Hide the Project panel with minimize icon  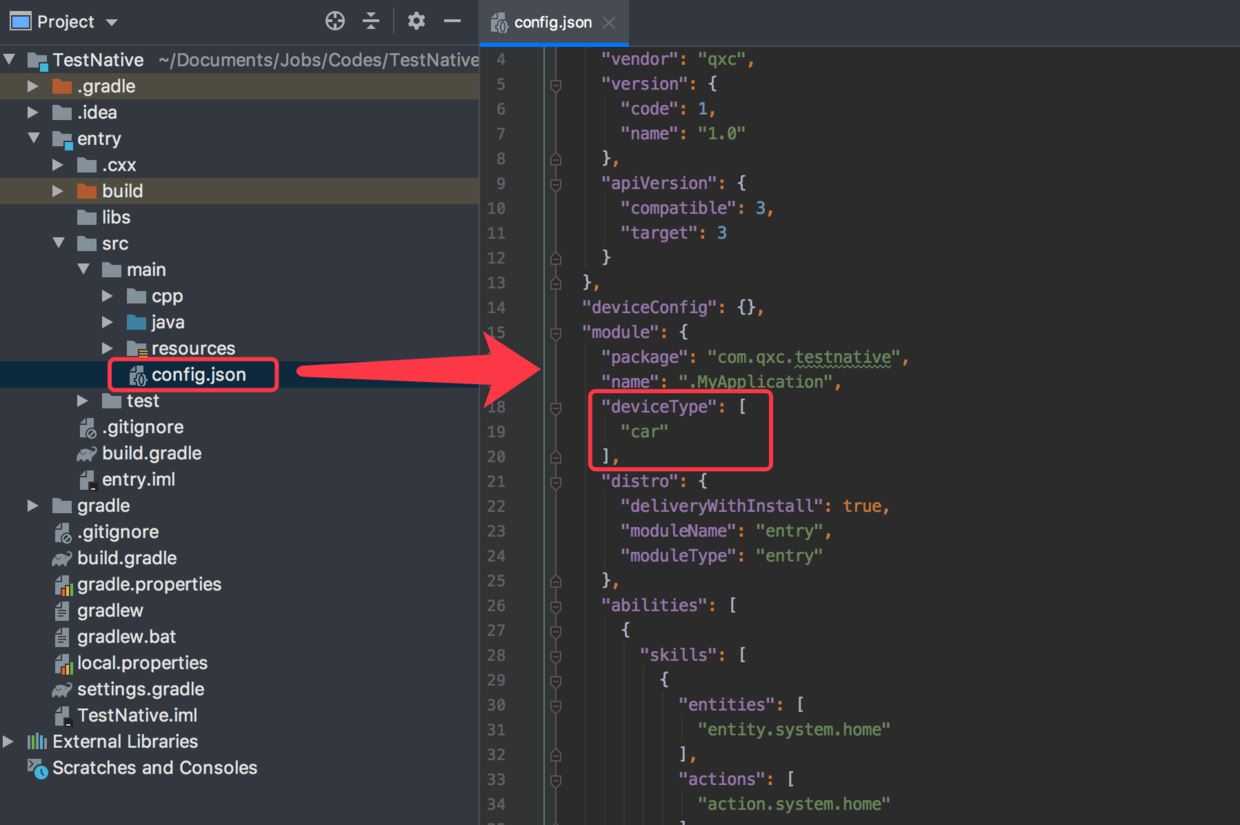[x=452, y=21]
